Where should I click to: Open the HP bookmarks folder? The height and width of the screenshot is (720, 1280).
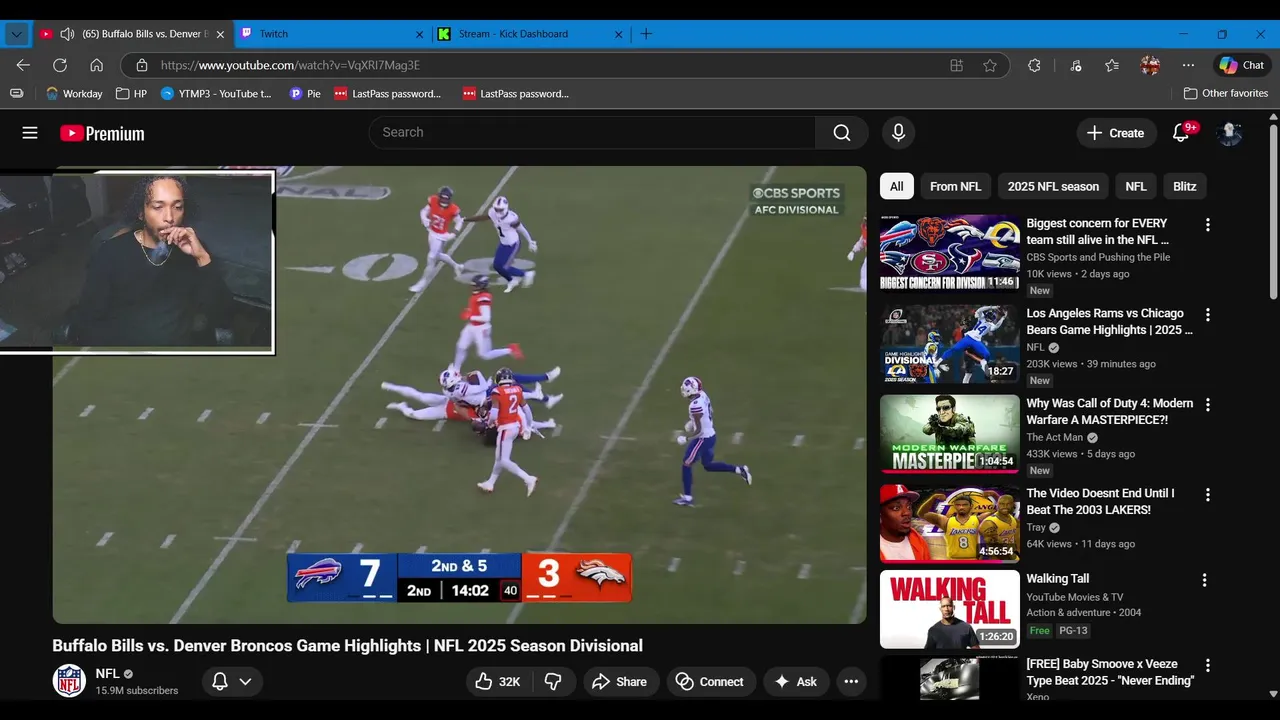click(131, 93)
